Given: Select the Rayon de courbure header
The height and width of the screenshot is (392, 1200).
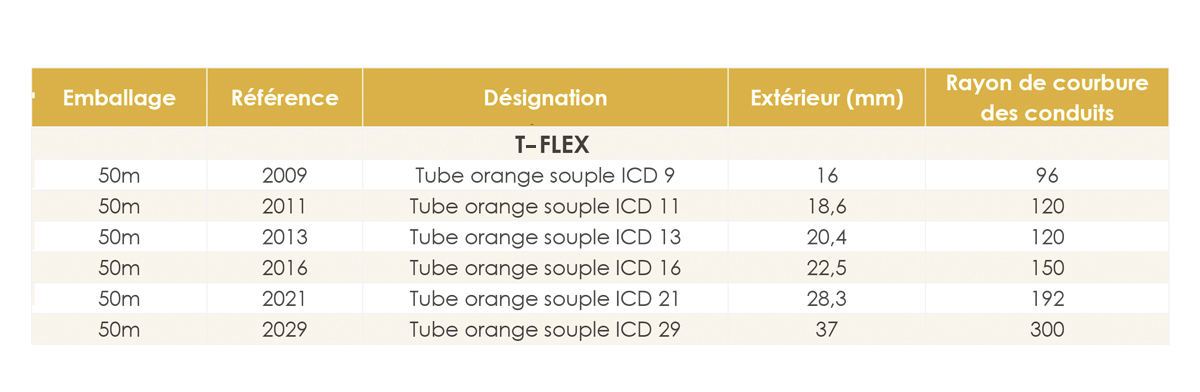Looking at the screenshot, I should point(1047,98).
